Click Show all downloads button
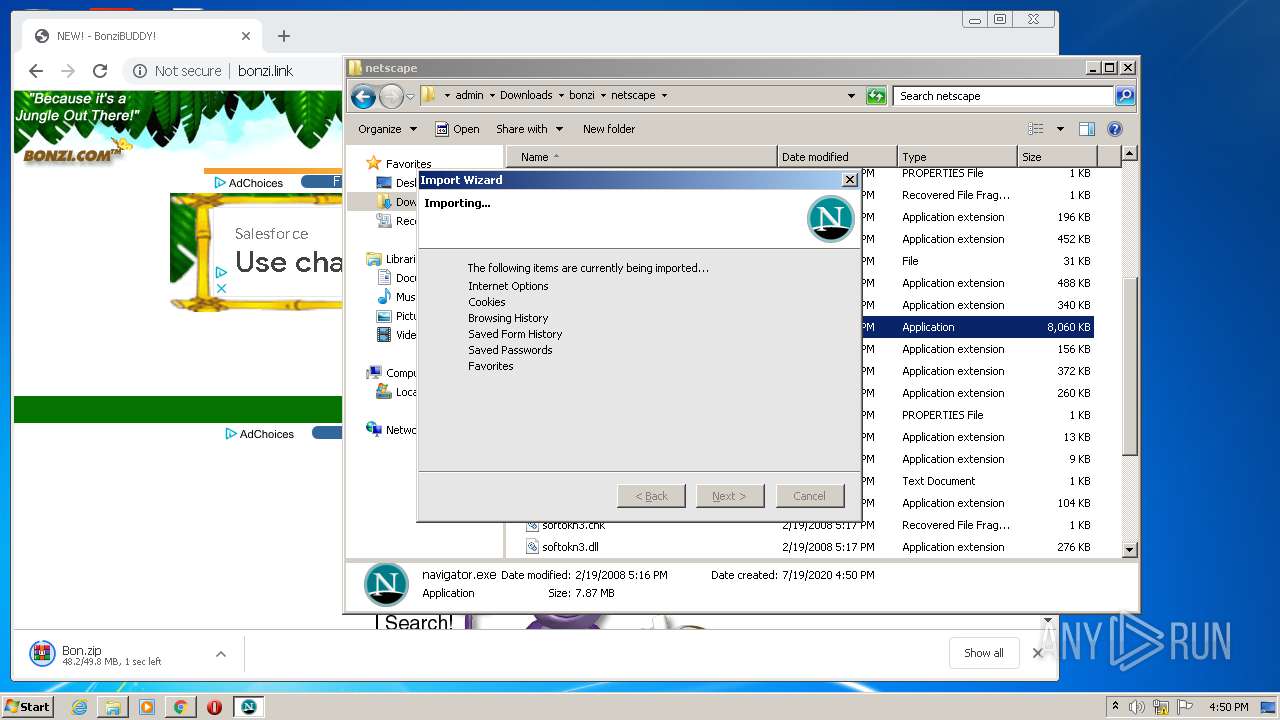 (x=984, y=653)
